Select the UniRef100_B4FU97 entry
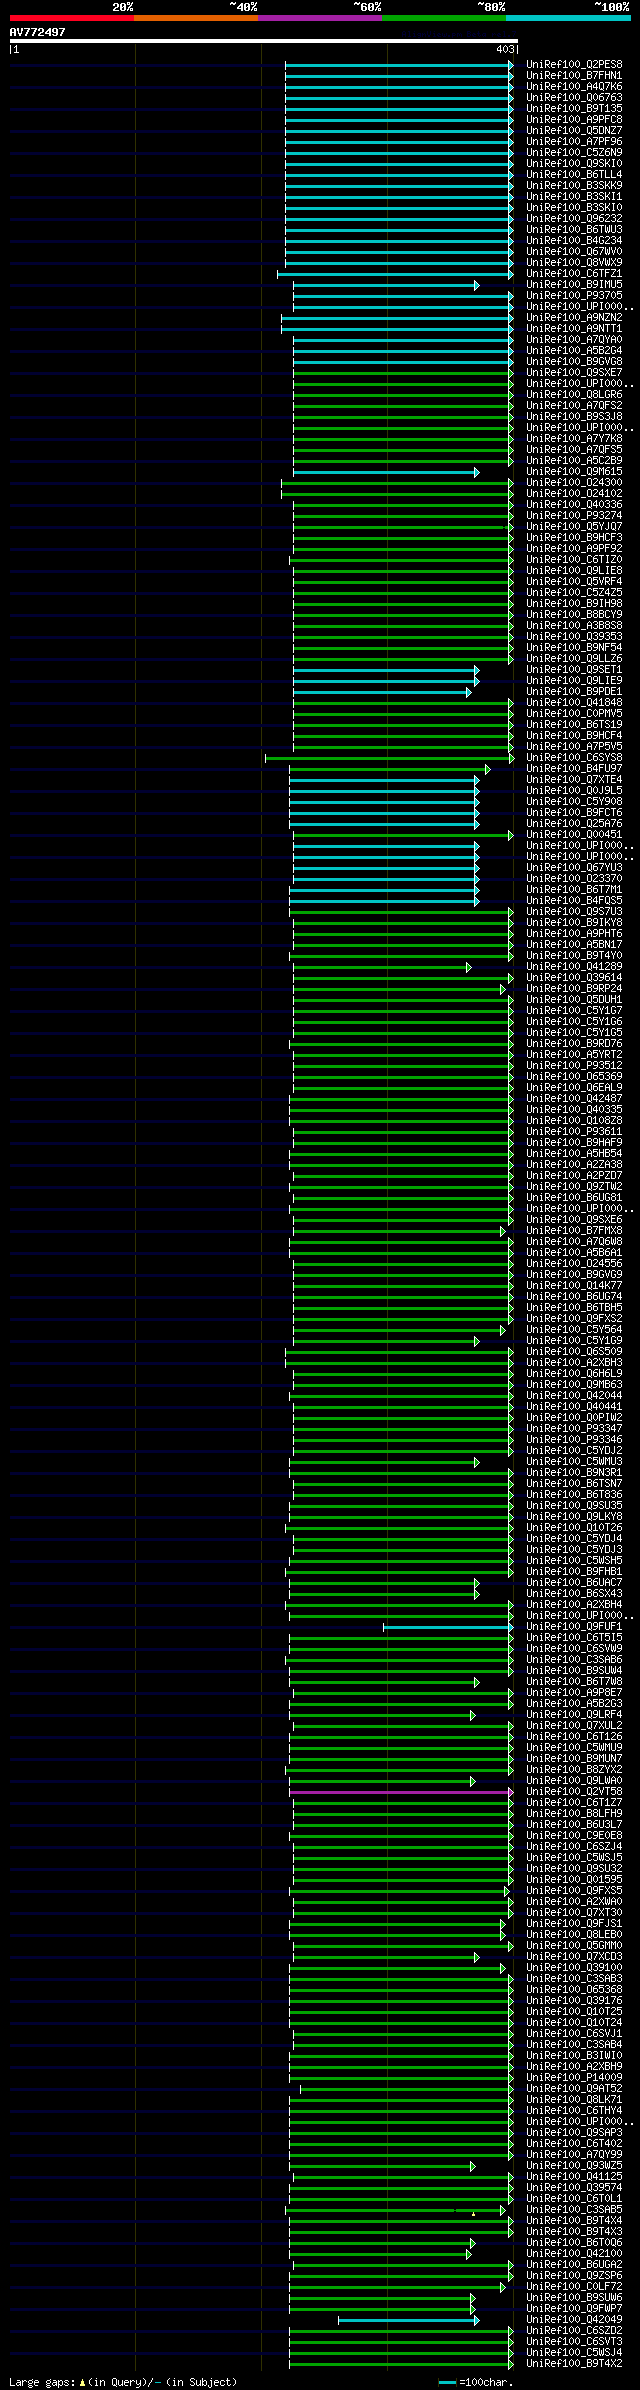 point(574,769)
